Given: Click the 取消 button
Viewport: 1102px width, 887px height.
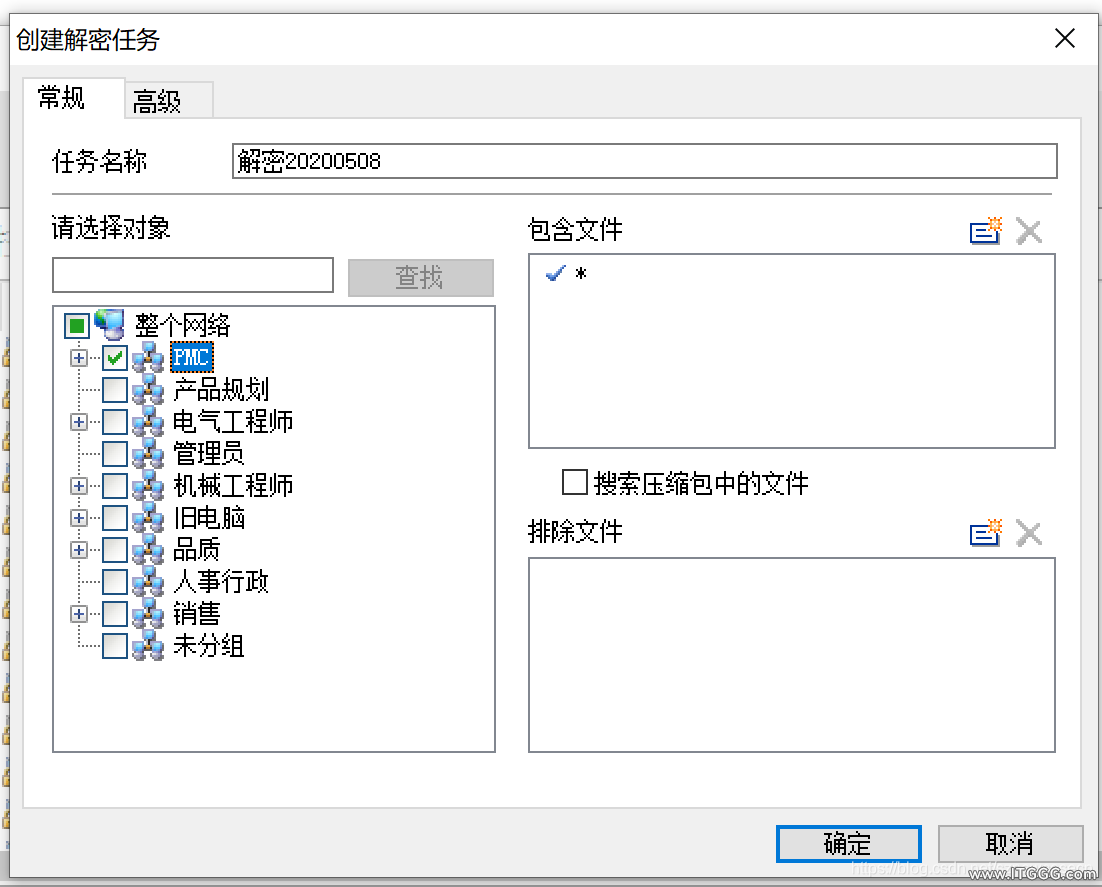Looking at the screenshot, I should 1010,843.
